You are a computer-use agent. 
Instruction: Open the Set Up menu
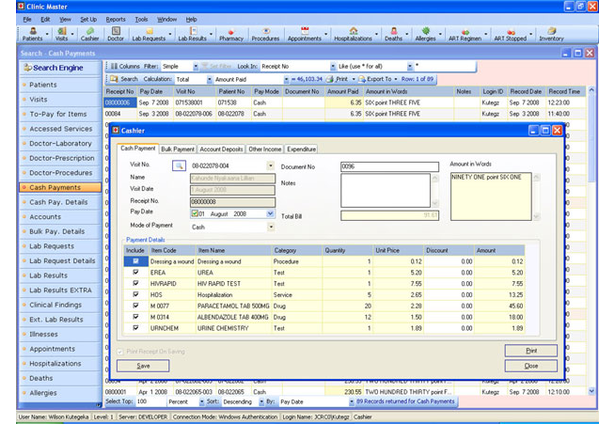(88, 19)
